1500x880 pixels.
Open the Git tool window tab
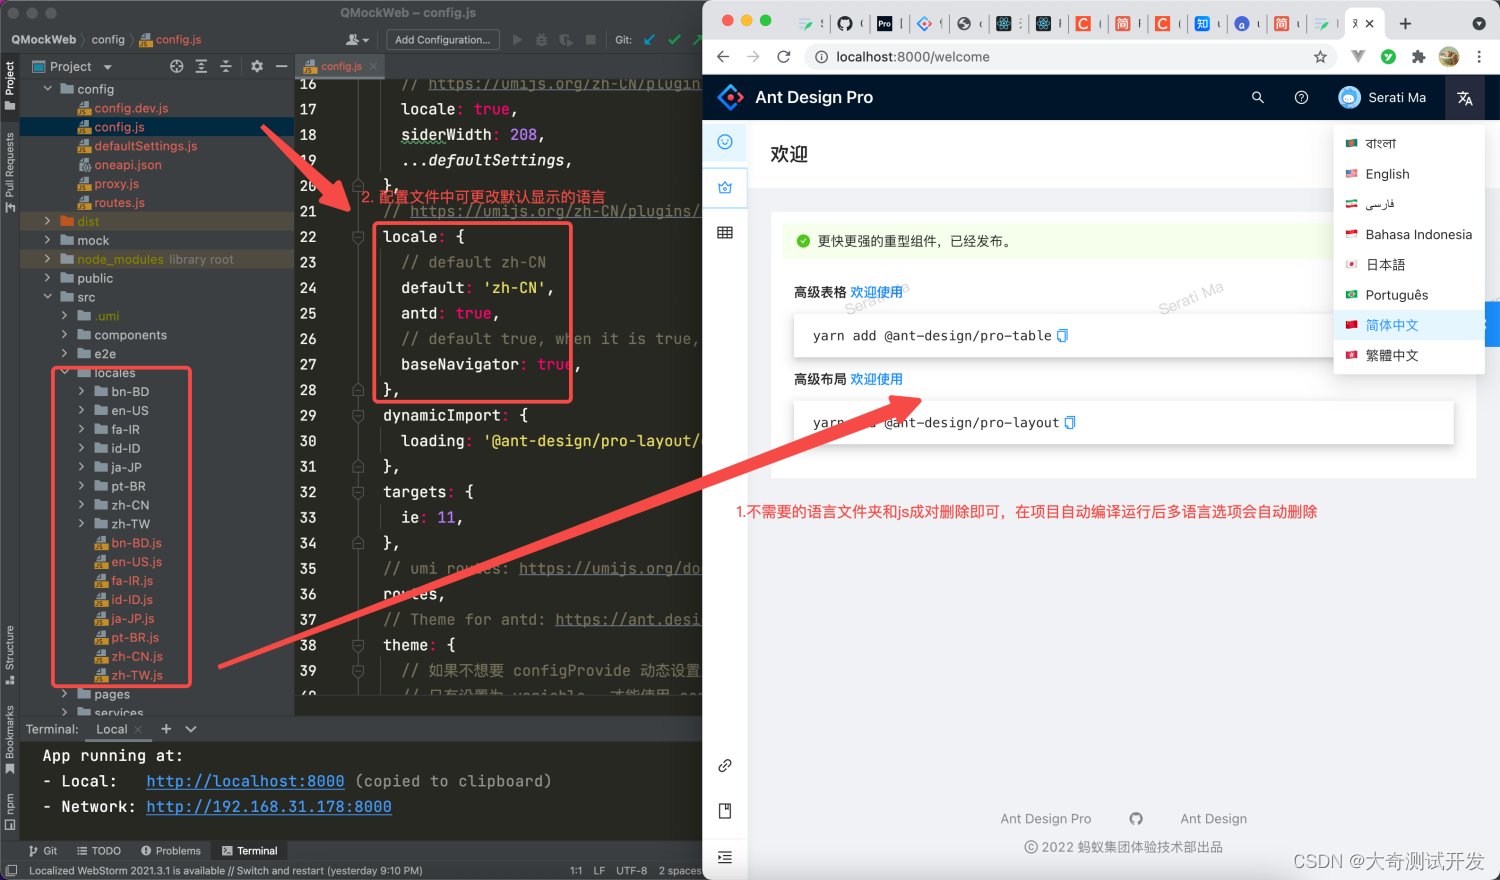[x=43, y=851]
